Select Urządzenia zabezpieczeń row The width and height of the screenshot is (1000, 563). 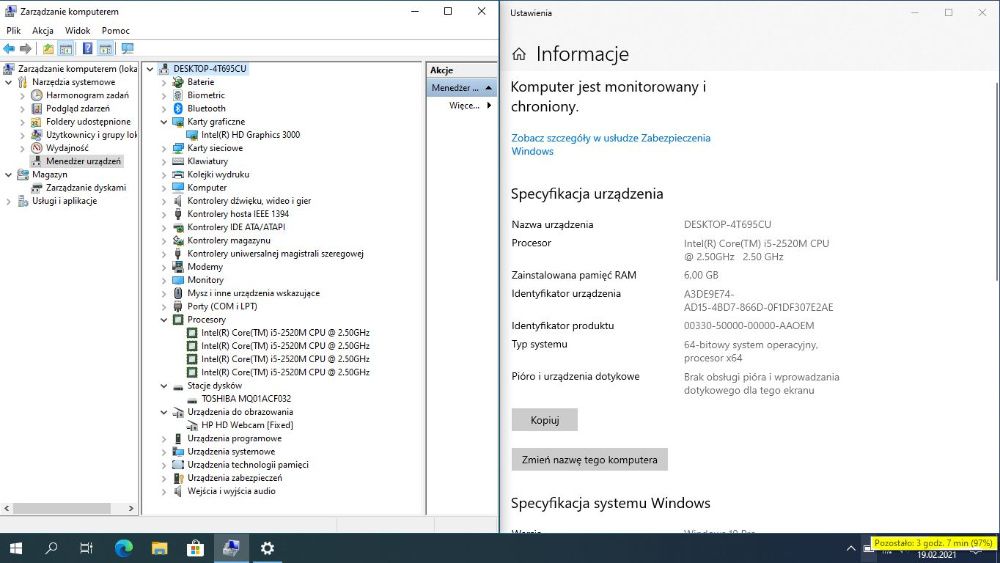click(235, 478)
